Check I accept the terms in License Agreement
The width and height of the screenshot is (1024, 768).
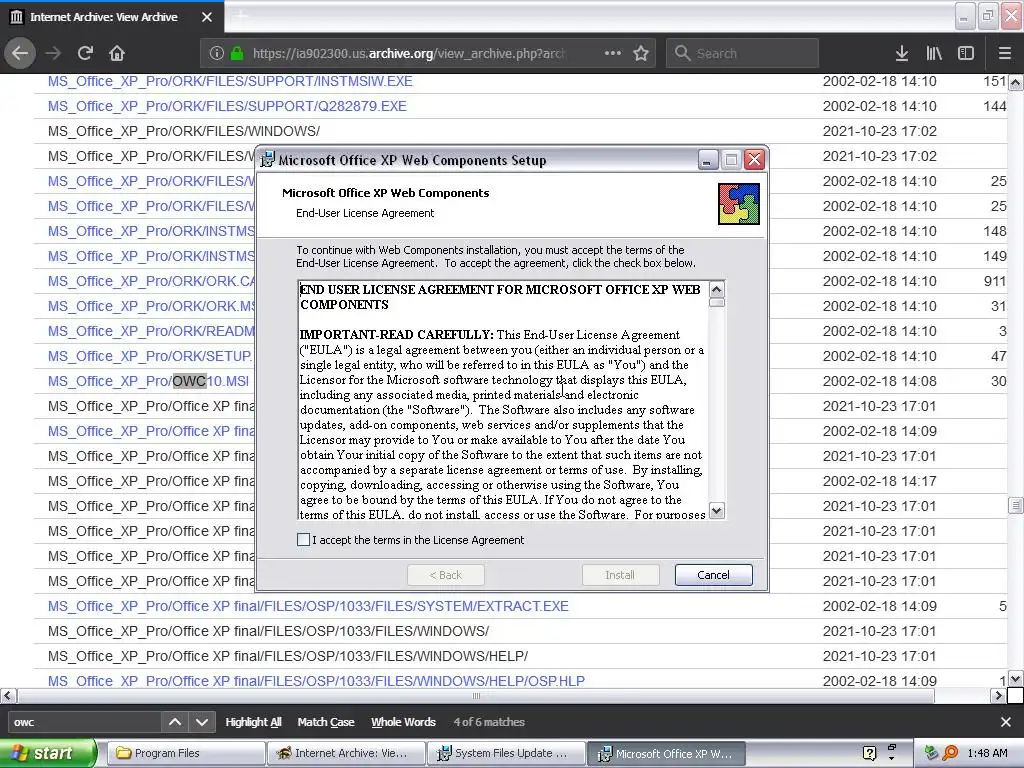(303, 539)
